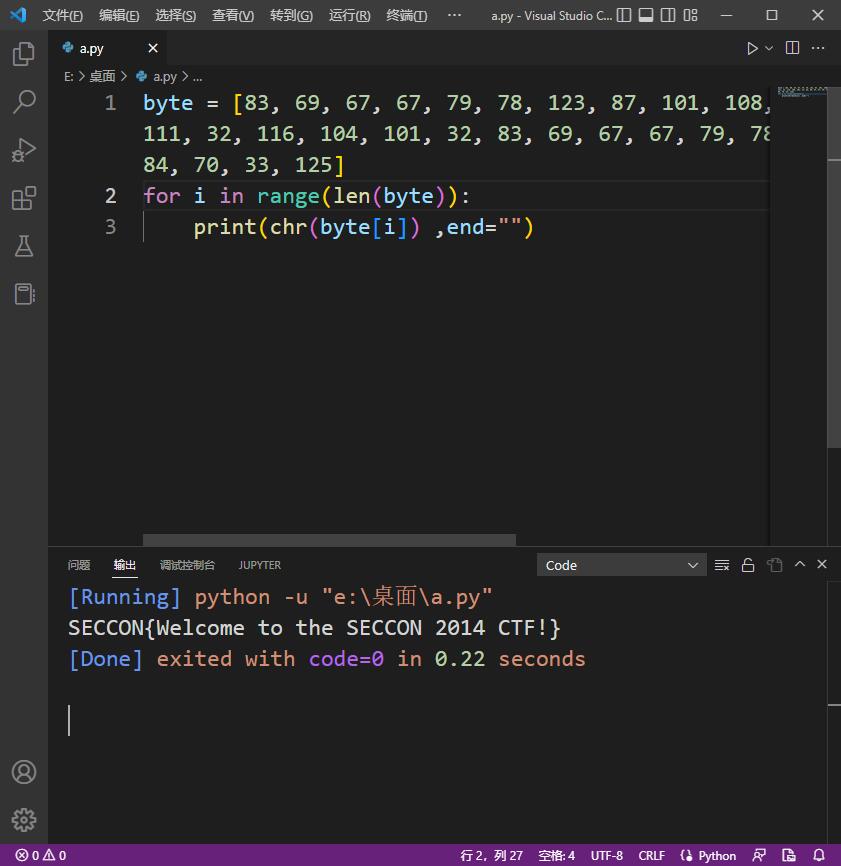Open the Extensions view

coord(24,198)
